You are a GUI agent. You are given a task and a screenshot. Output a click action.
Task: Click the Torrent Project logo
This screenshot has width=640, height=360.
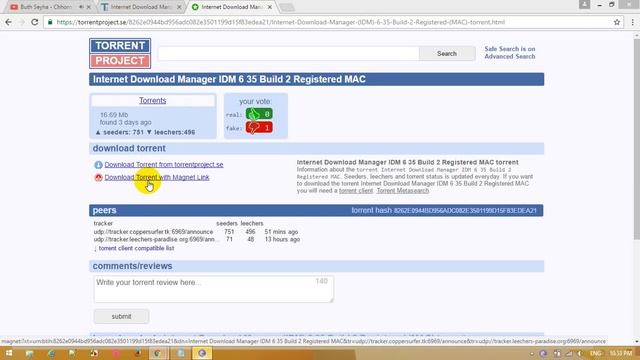tap(120, 53)
